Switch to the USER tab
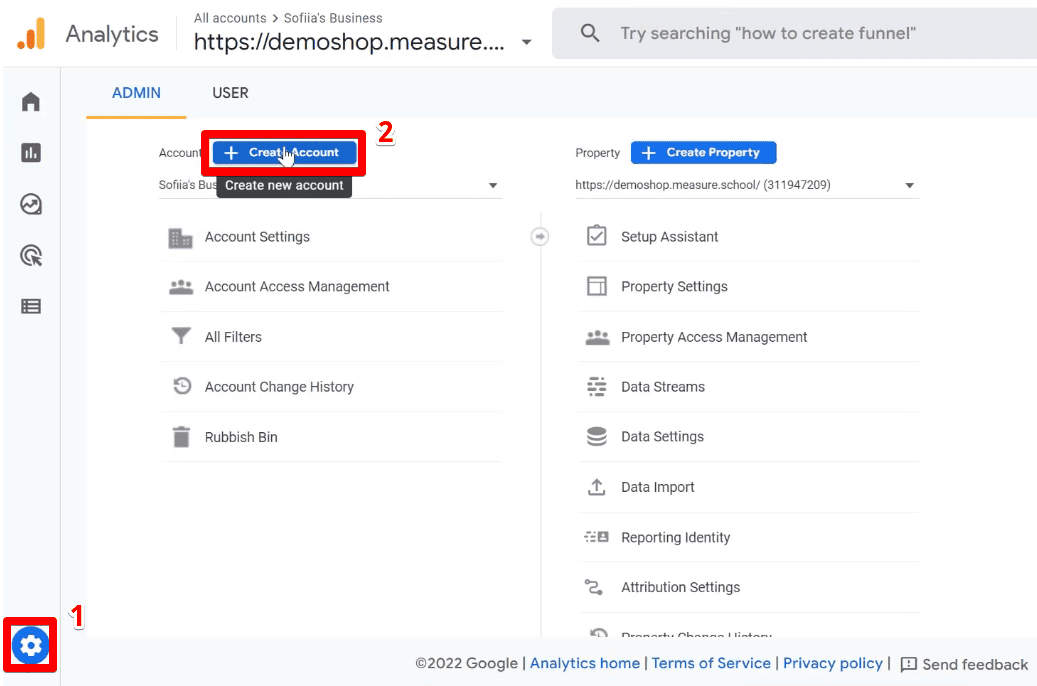Image resolution: width=1037 pixels, height=686 pixels. [230, 92]
